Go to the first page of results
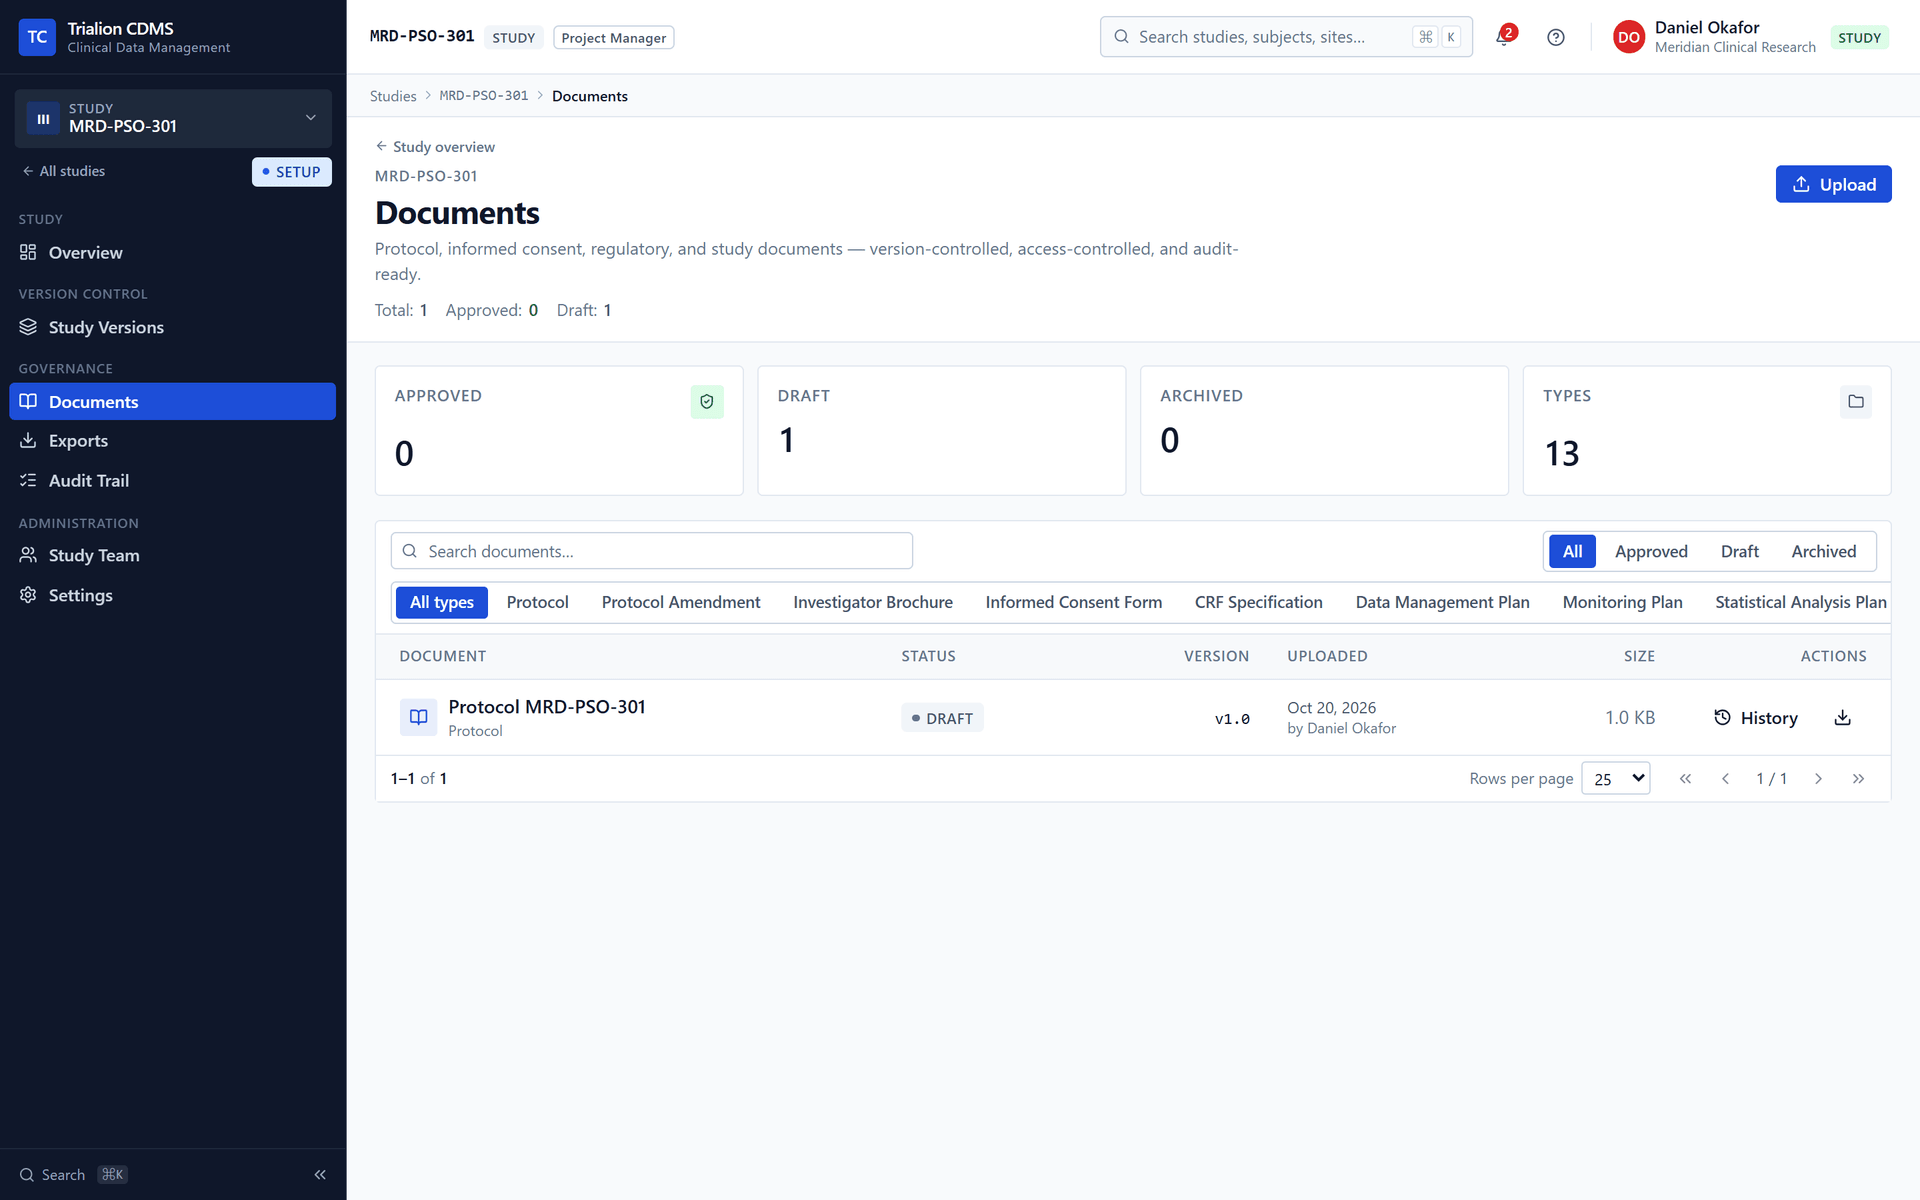The image size is (1920, 1200). coord(1685,778)
